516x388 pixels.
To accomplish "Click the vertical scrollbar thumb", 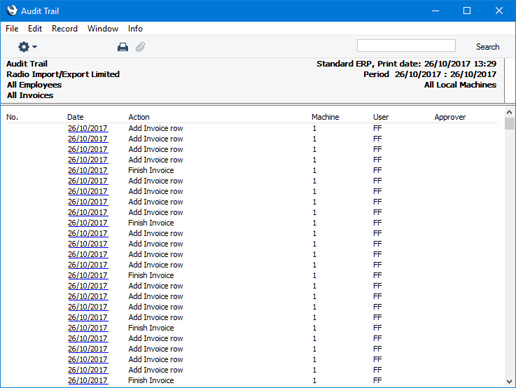I will [x=509, y=124].
